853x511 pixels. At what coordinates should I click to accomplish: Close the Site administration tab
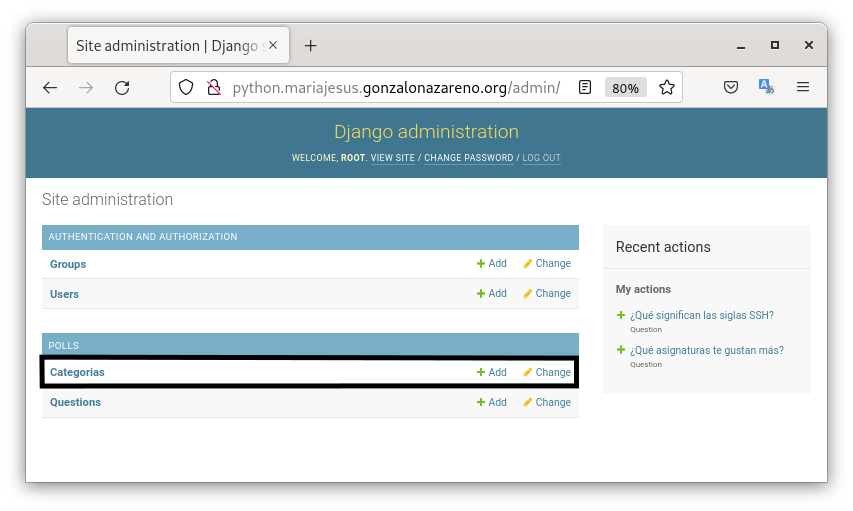coord(273,46)
